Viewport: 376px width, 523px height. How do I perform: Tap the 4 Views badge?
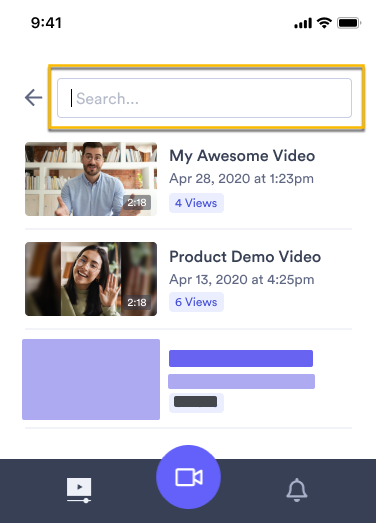(196, 203)
